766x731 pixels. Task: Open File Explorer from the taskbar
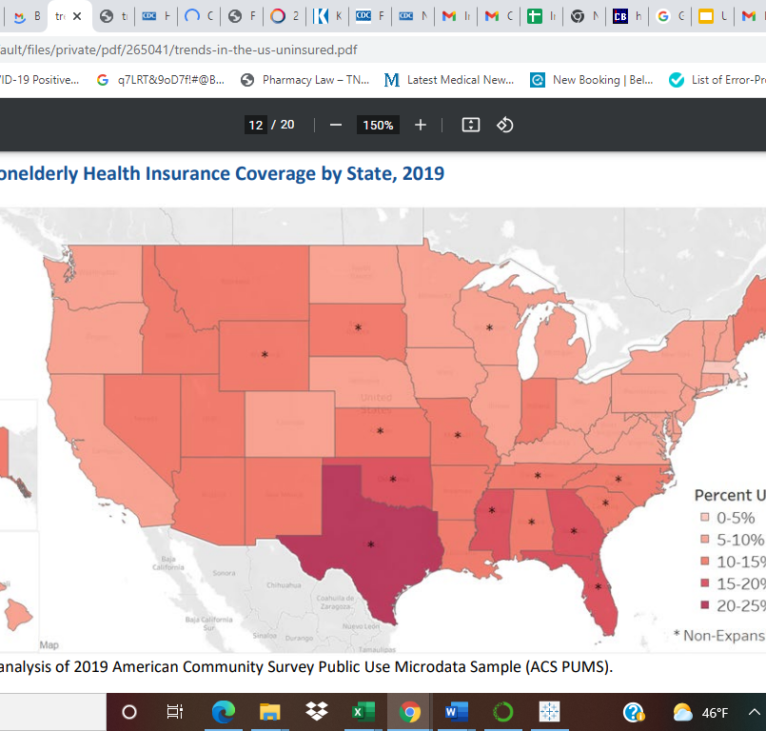(270, 712)
